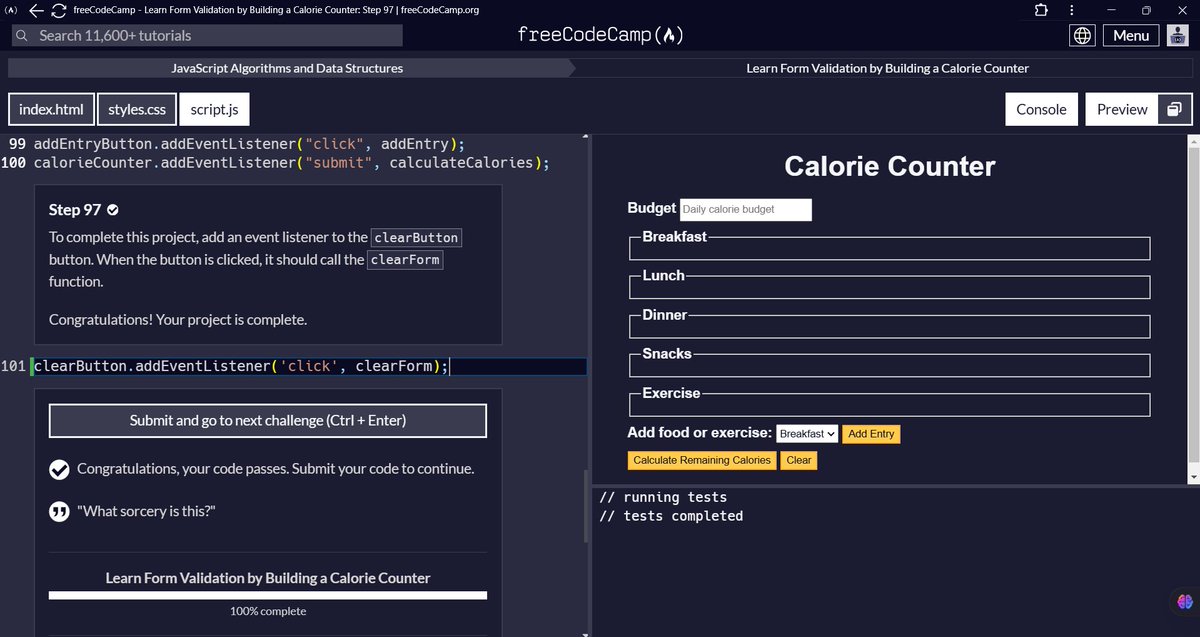This screenshot has width=1200, height=637.
Task: Click the Add Entry button
Action: (870, 434)
